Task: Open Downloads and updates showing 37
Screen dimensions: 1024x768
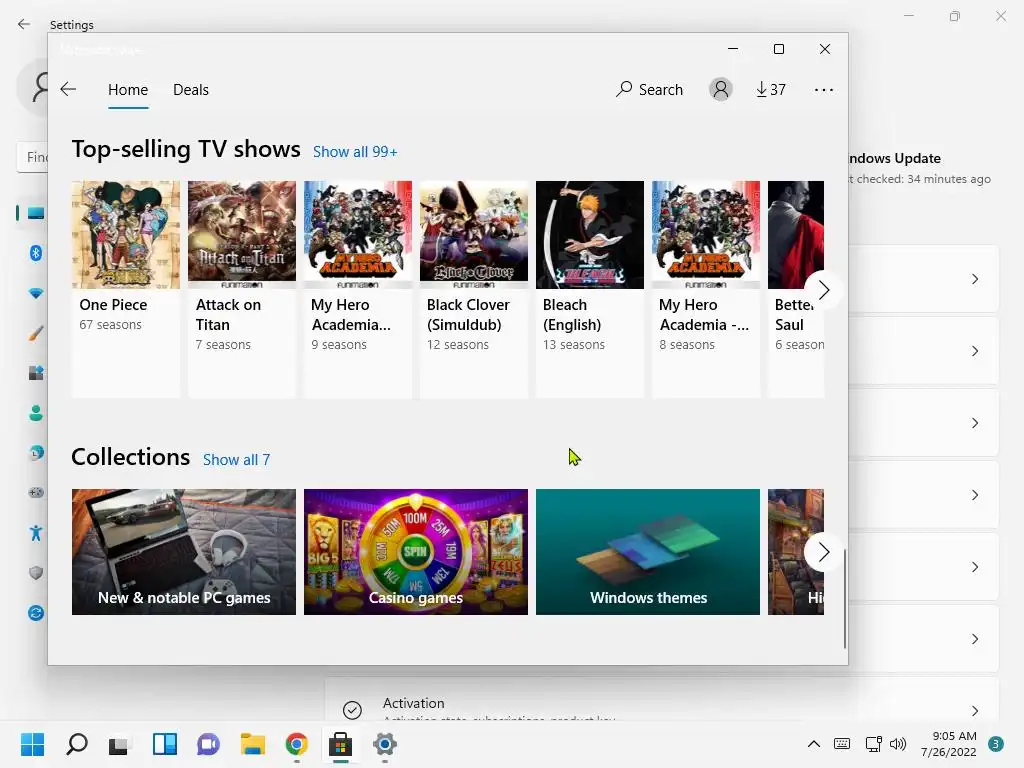Action: (x=771, y=89)
